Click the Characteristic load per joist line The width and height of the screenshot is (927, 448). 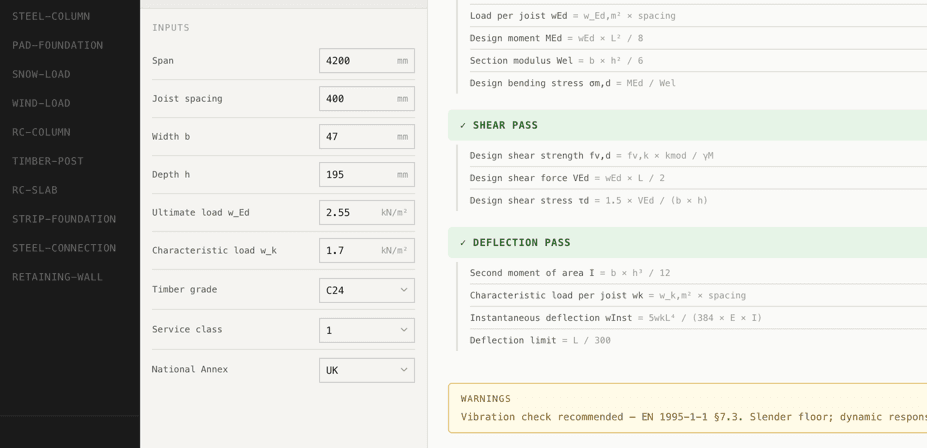pyautogui.click(x=698, y=295)
